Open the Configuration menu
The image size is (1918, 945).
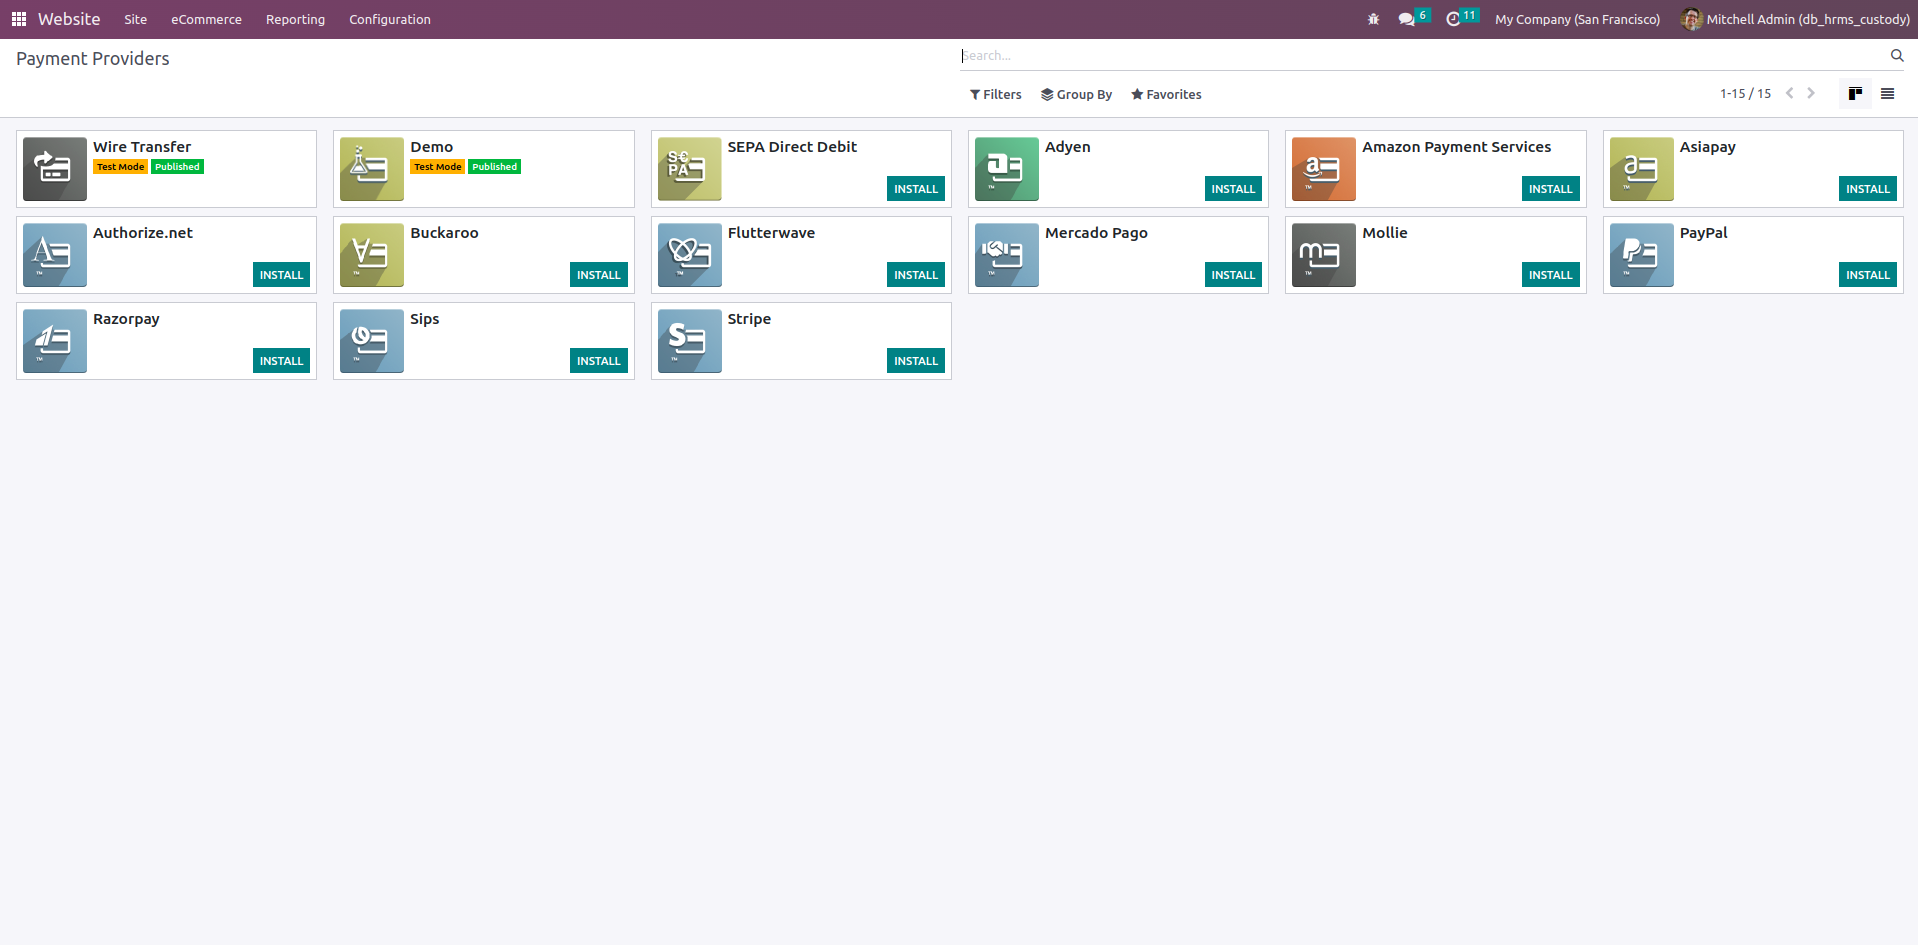[390, 19]
